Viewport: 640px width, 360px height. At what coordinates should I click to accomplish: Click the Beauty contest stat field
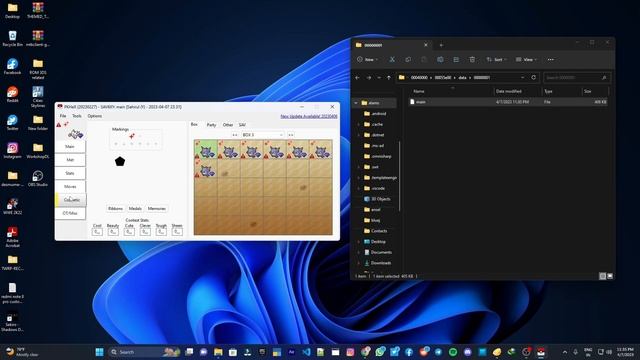click(113, 232)
